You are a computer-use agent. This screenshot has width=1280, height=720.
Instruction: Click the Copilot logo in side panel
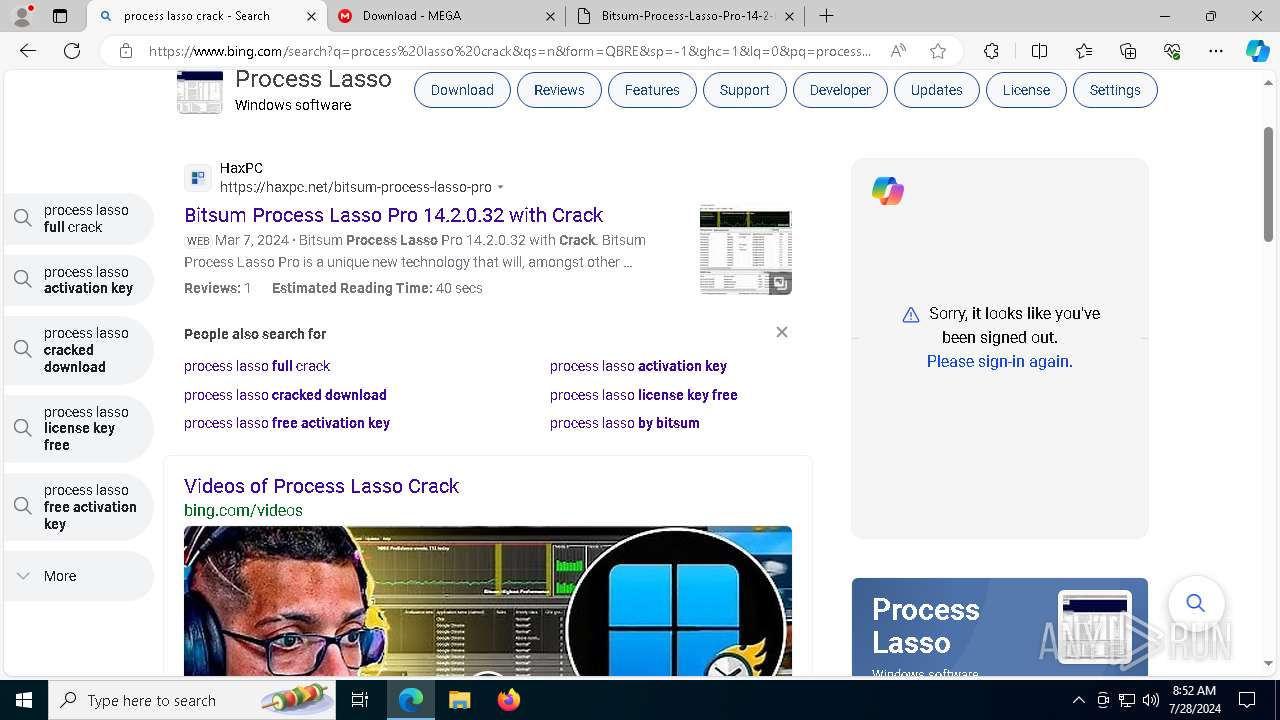pos(888,191)
